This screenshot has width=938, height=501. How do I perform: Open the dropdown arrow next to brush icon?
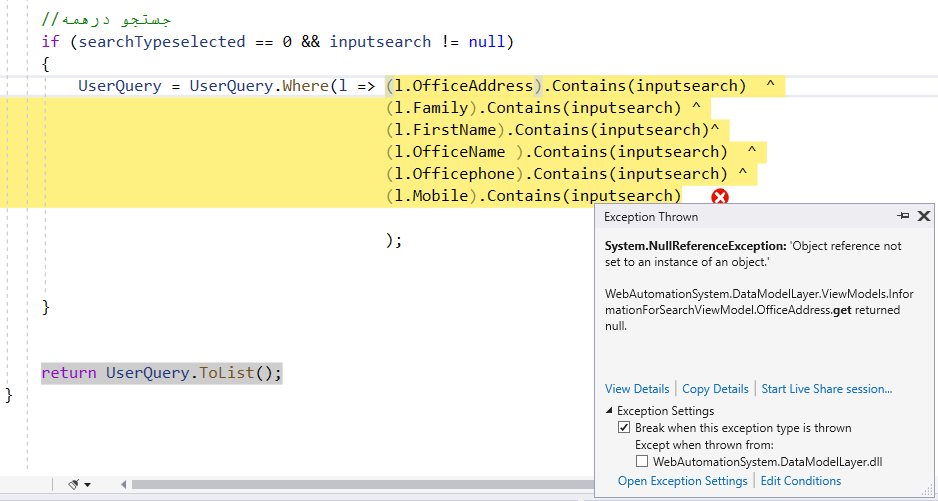tap(87, 485)
